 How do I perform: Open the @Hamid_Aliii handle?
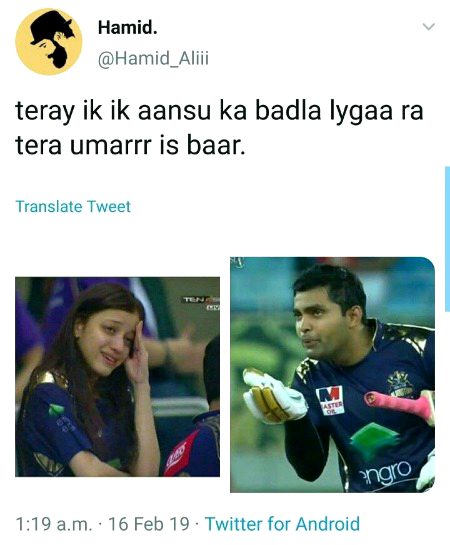[x=153, y=58]
